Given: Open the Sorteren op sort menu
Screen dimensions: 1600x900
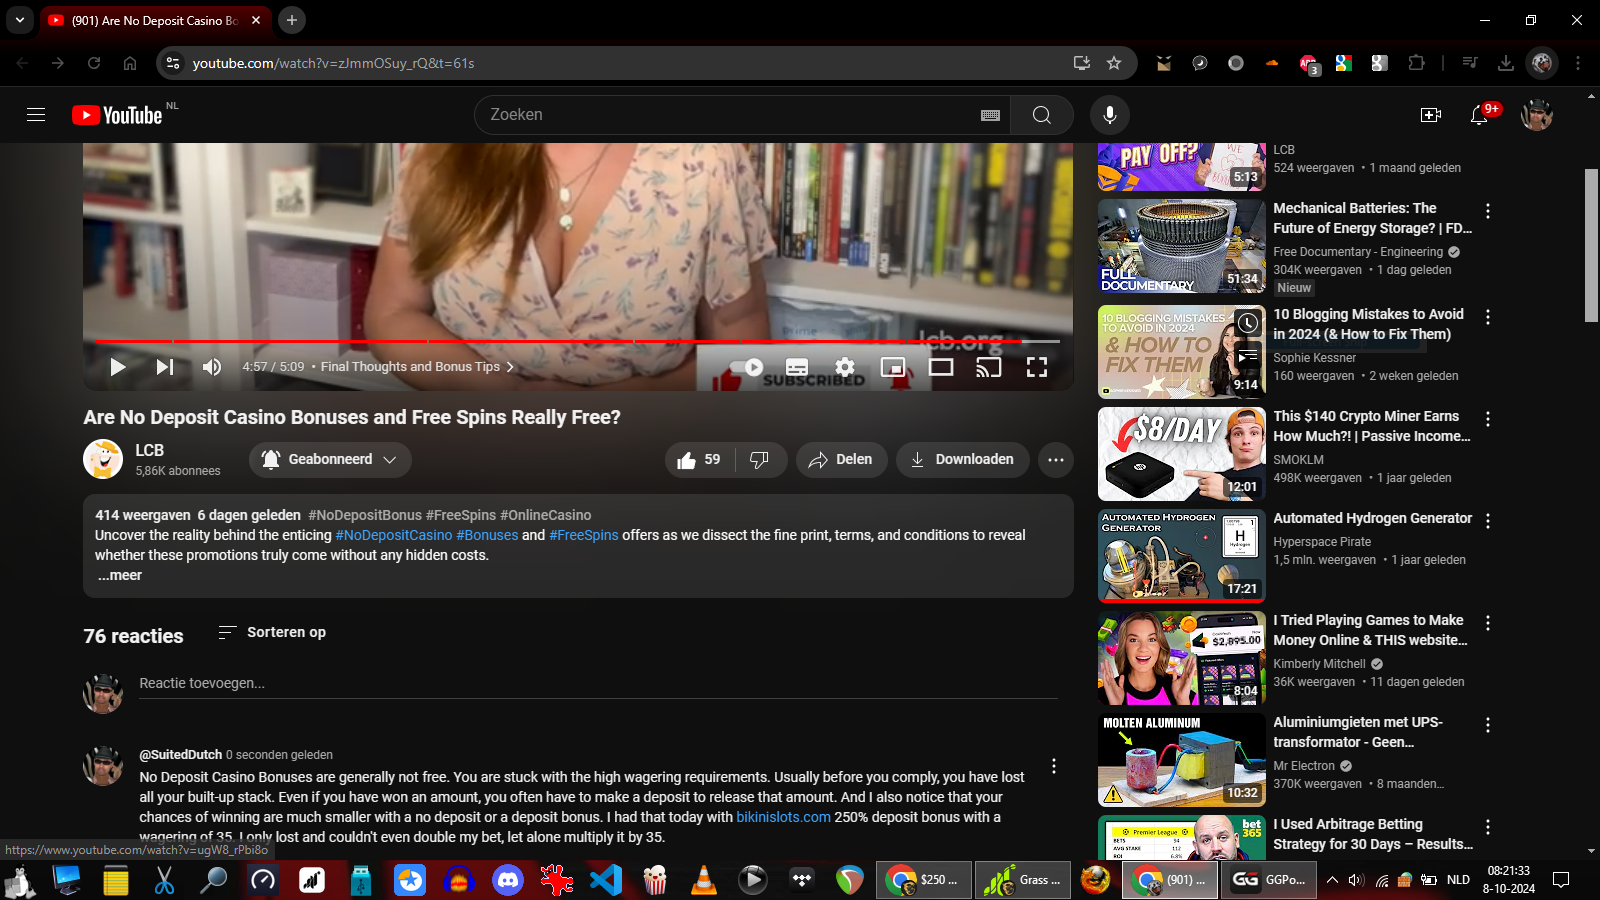Looking at the screenshot, I should point(272,632).
